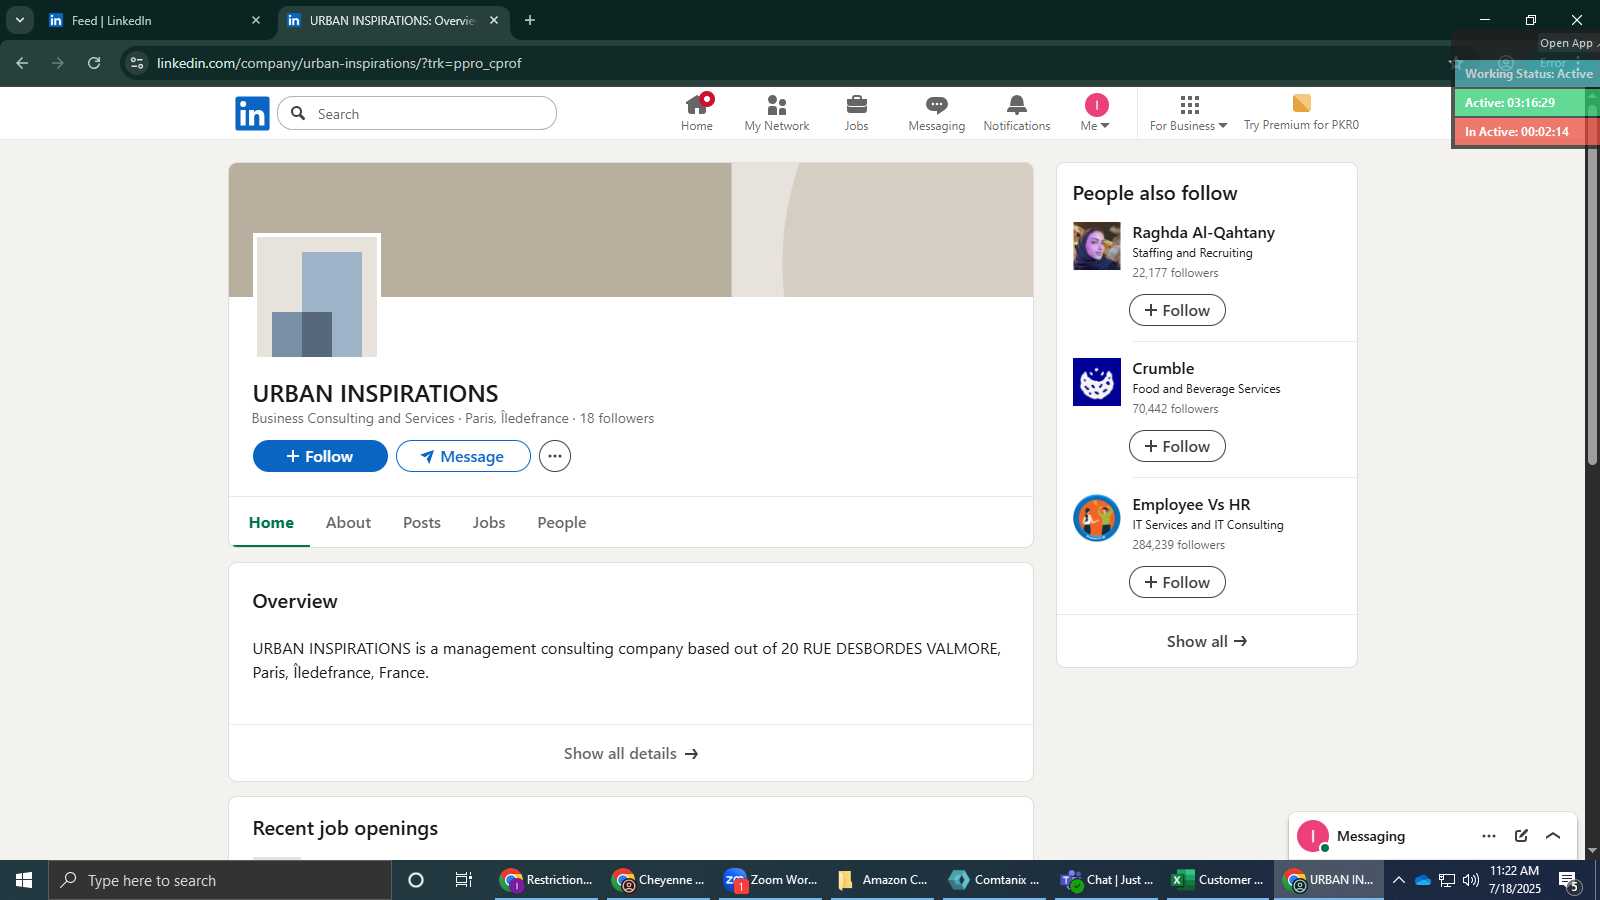Click the LinkedIn logo
The height and width of the screenshot is (900, 1600).
point(252,113)
